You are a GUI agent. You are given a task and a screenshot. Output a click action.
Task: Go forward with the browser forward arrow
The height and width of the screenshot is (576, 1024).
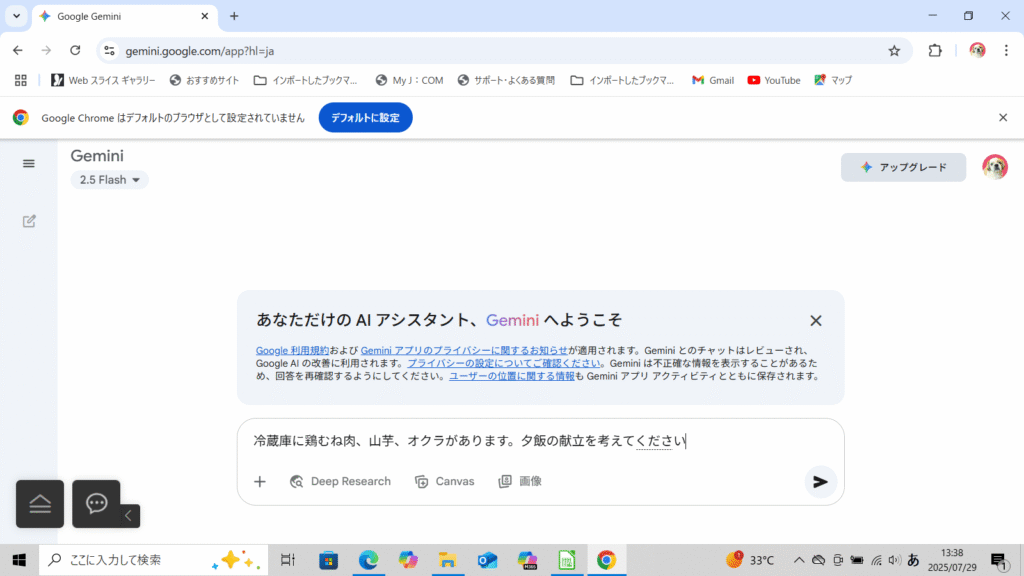(x=46, y=50)
